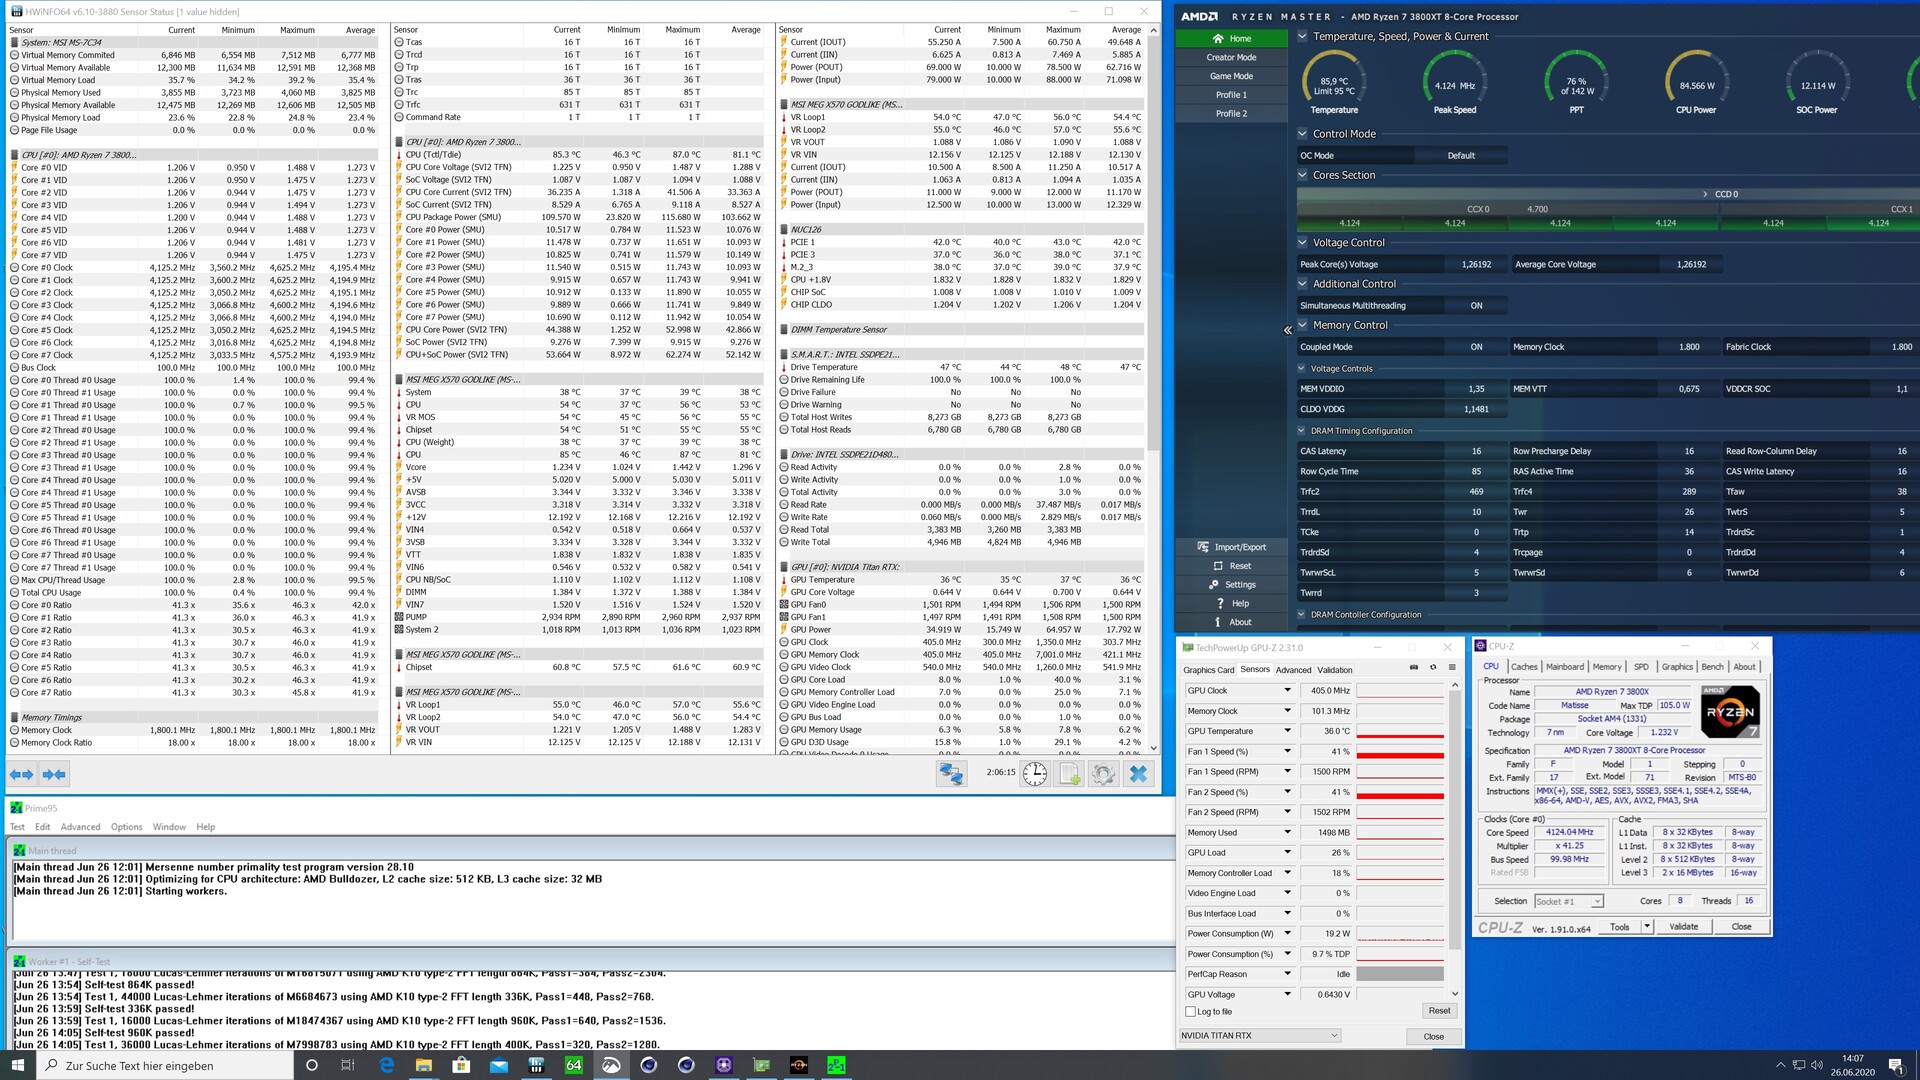1920x1080 pixels.
Task: Open CPU-Z Tools dropdown arrow
Action: tap(1647, 927)
